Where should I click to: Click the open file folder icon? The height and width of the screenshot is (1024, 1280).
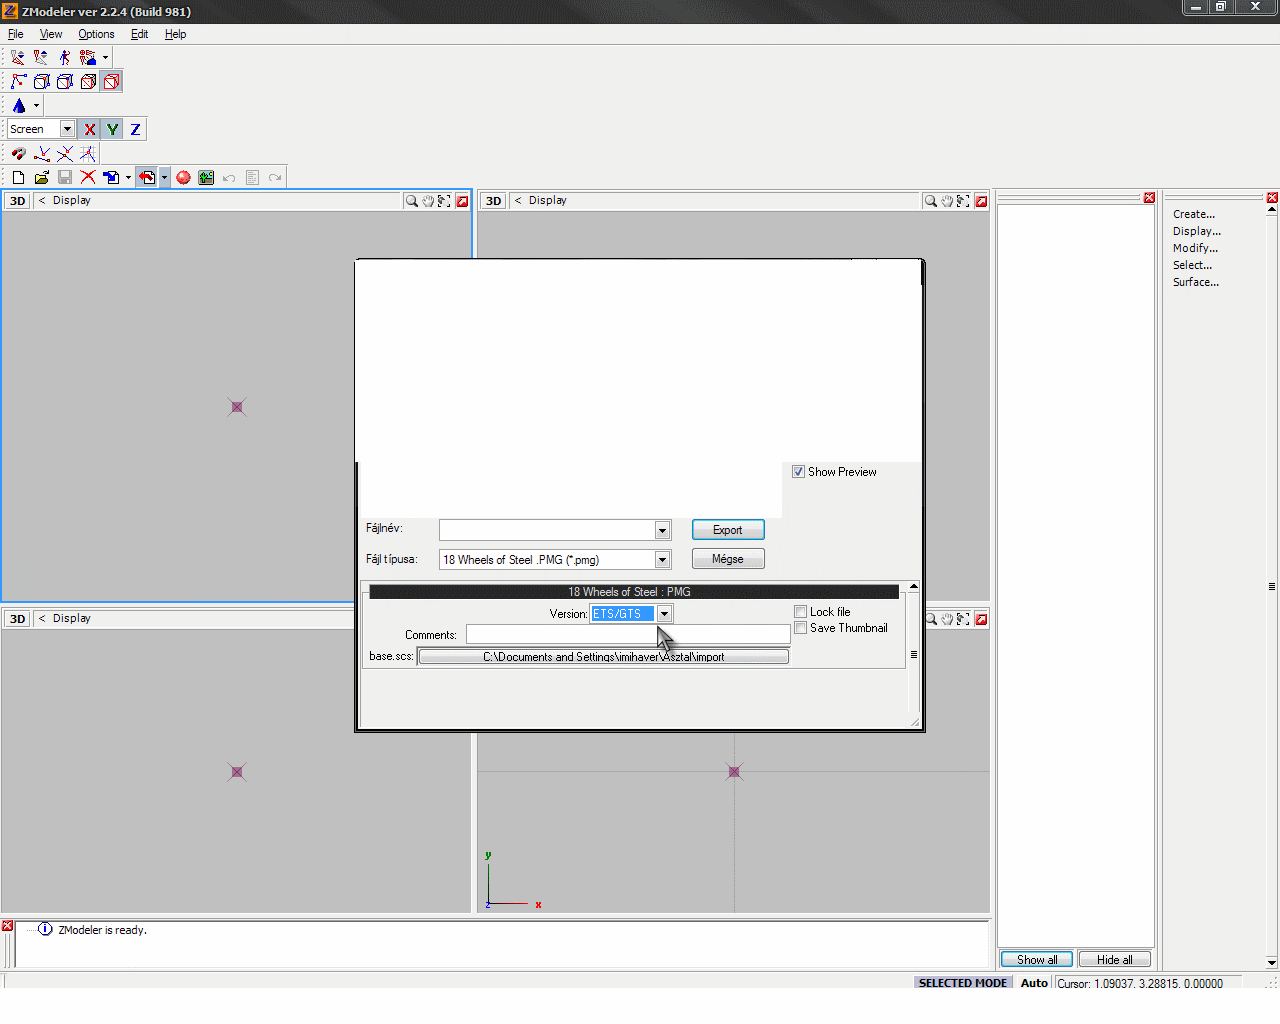point(41,178)
